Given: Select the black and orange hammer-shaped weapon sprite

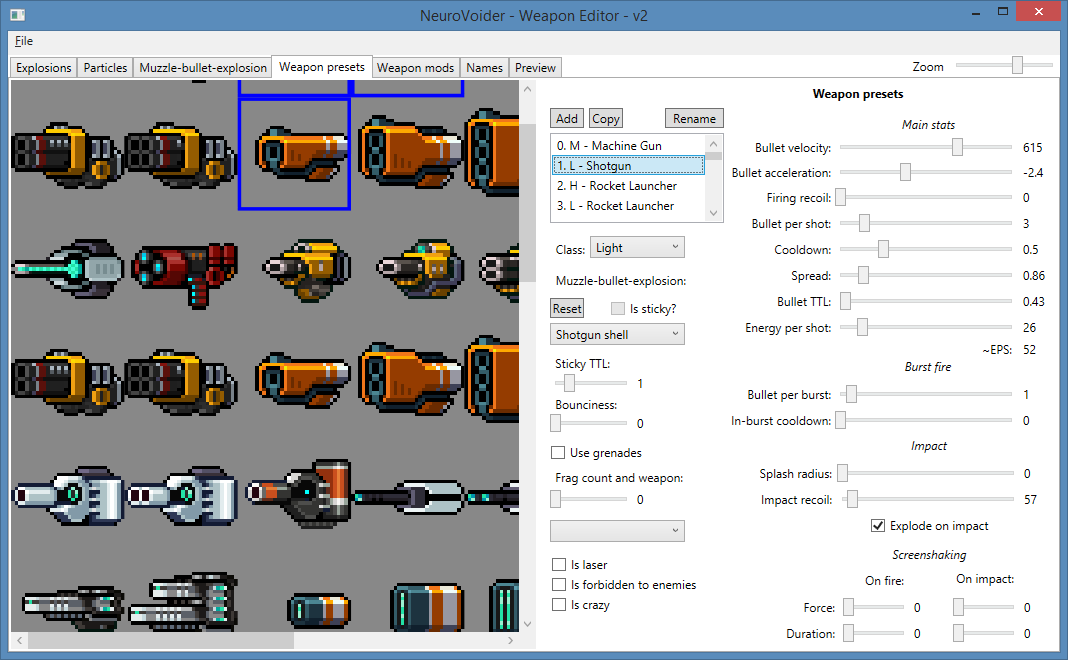Looking at the screenshot, I should [x=298, y=493].
